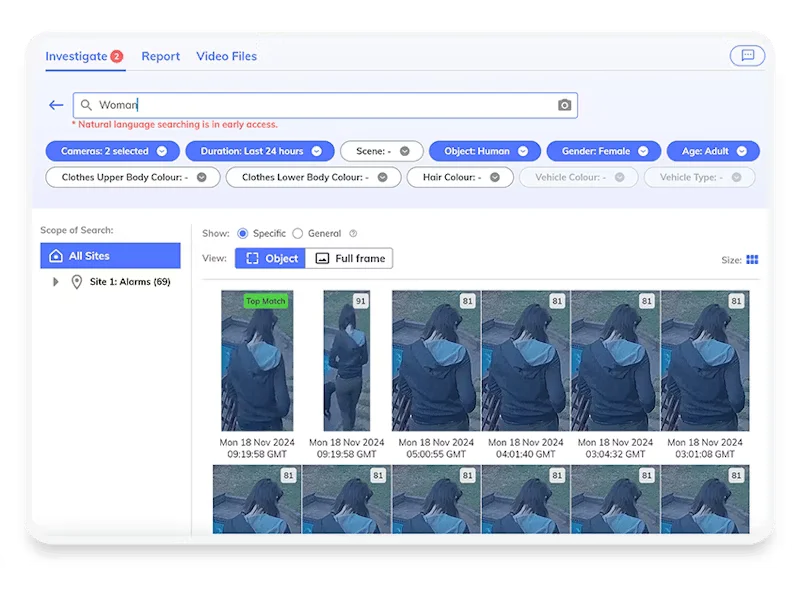Expand the Site 1: Alarms tree item
800x600 pixels.
coord(56,282)
